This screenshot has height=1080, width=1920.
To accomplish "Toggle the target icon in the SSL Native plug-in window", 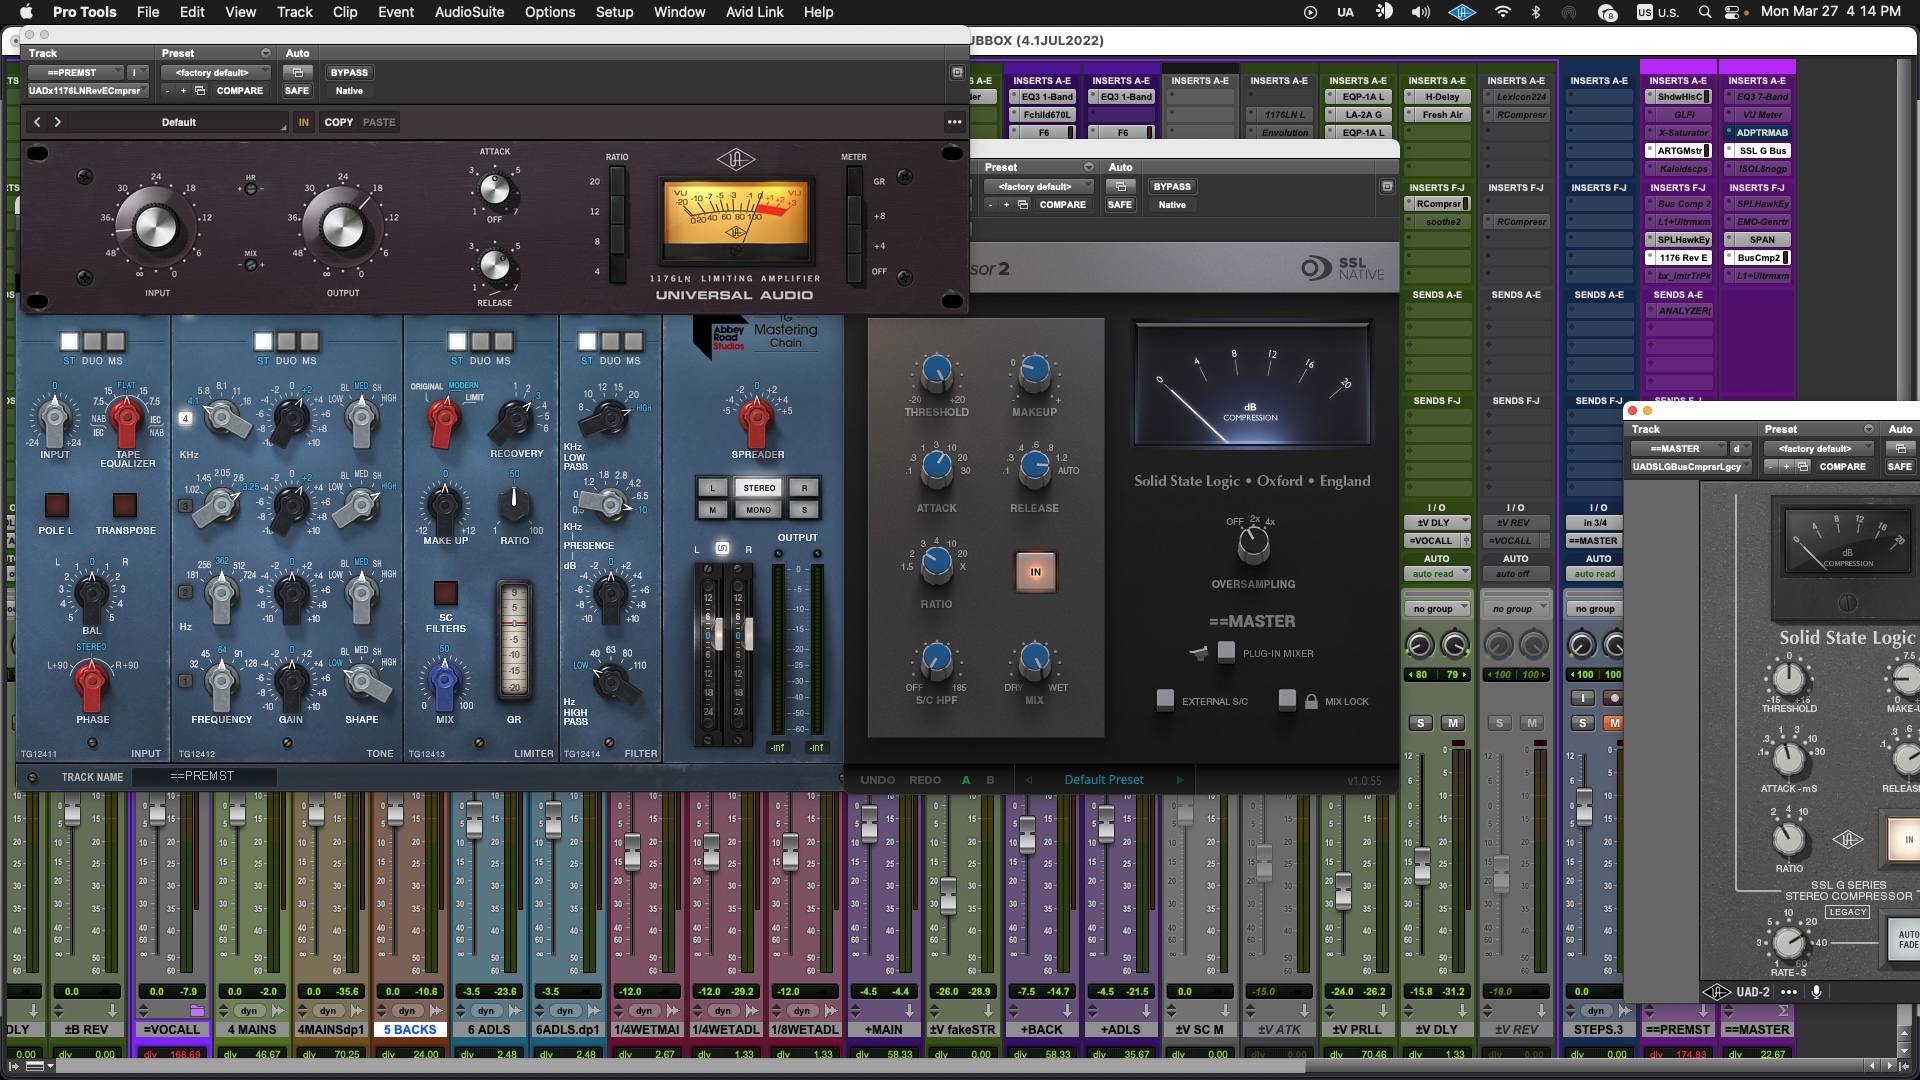I will point(1387,187).
